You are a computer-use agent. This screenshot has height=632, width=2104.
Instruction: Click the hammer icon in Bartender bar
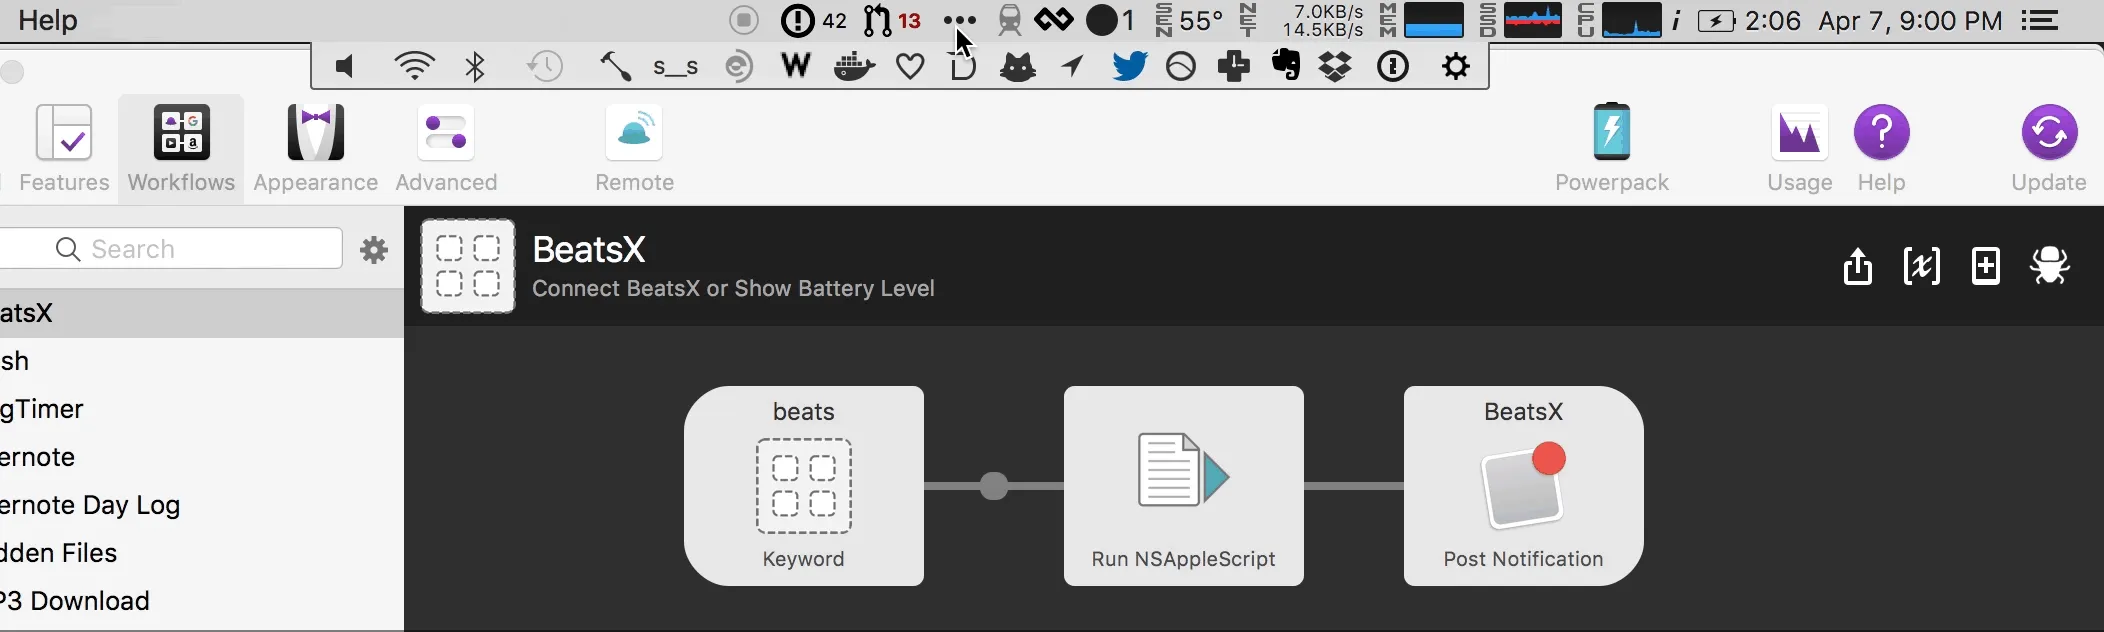click(615, 67)
